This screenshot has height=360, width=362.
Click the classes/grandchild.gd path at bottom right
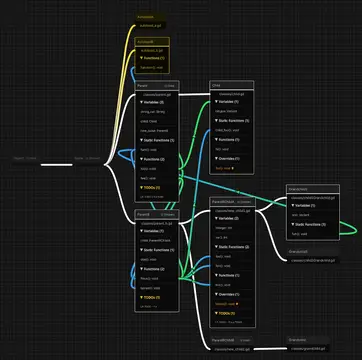pyautogui.click(x=308, y=349)
